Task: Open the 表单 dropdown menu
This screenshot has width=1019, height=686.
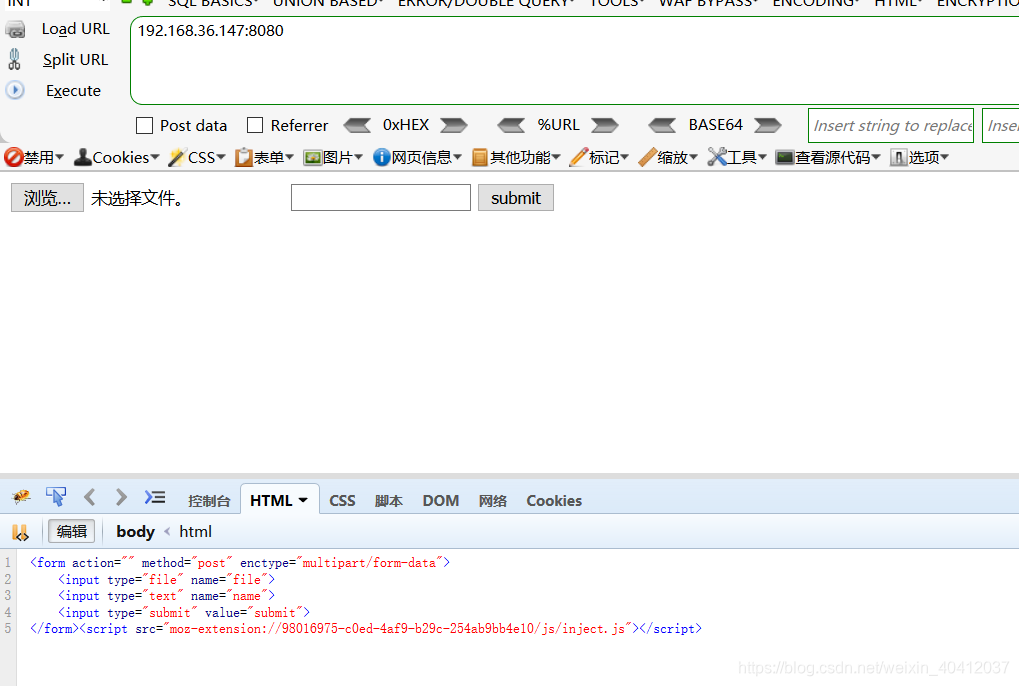Action: click(x=264, y=157)
